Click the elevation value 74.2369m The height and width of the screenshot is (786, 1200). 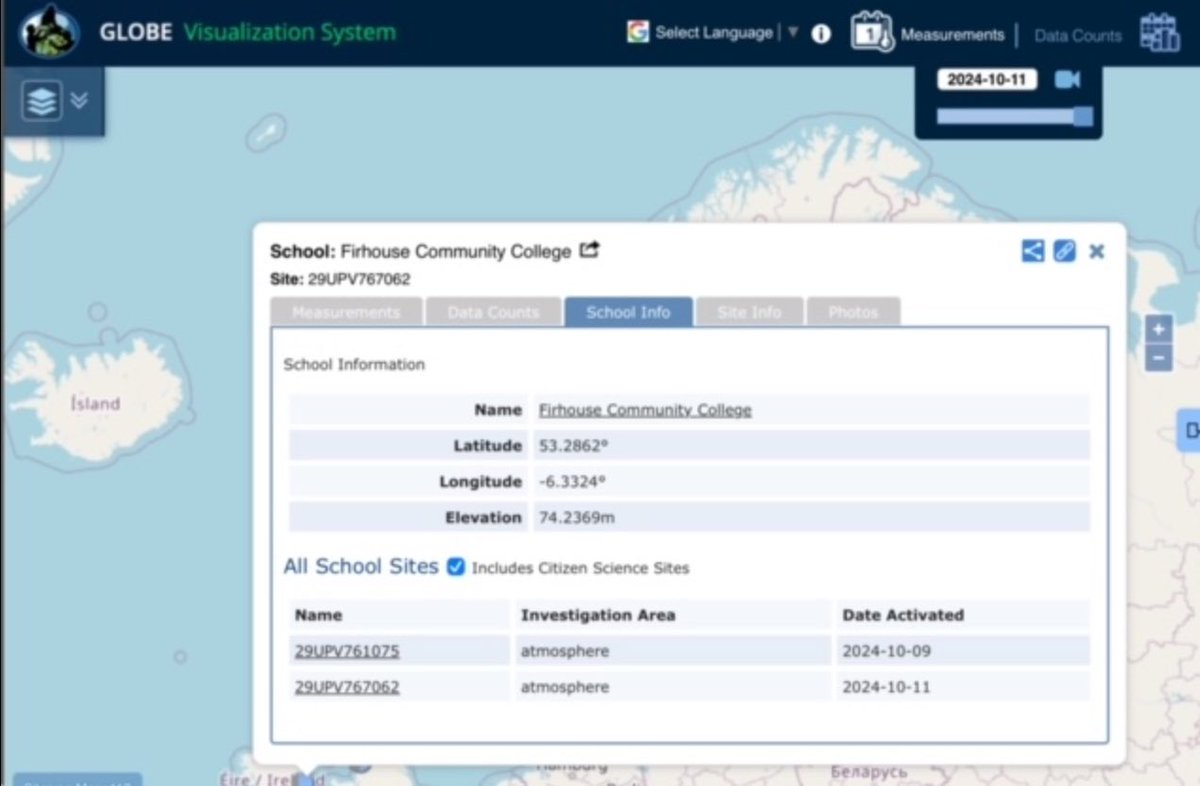click(x=577, y=518)
